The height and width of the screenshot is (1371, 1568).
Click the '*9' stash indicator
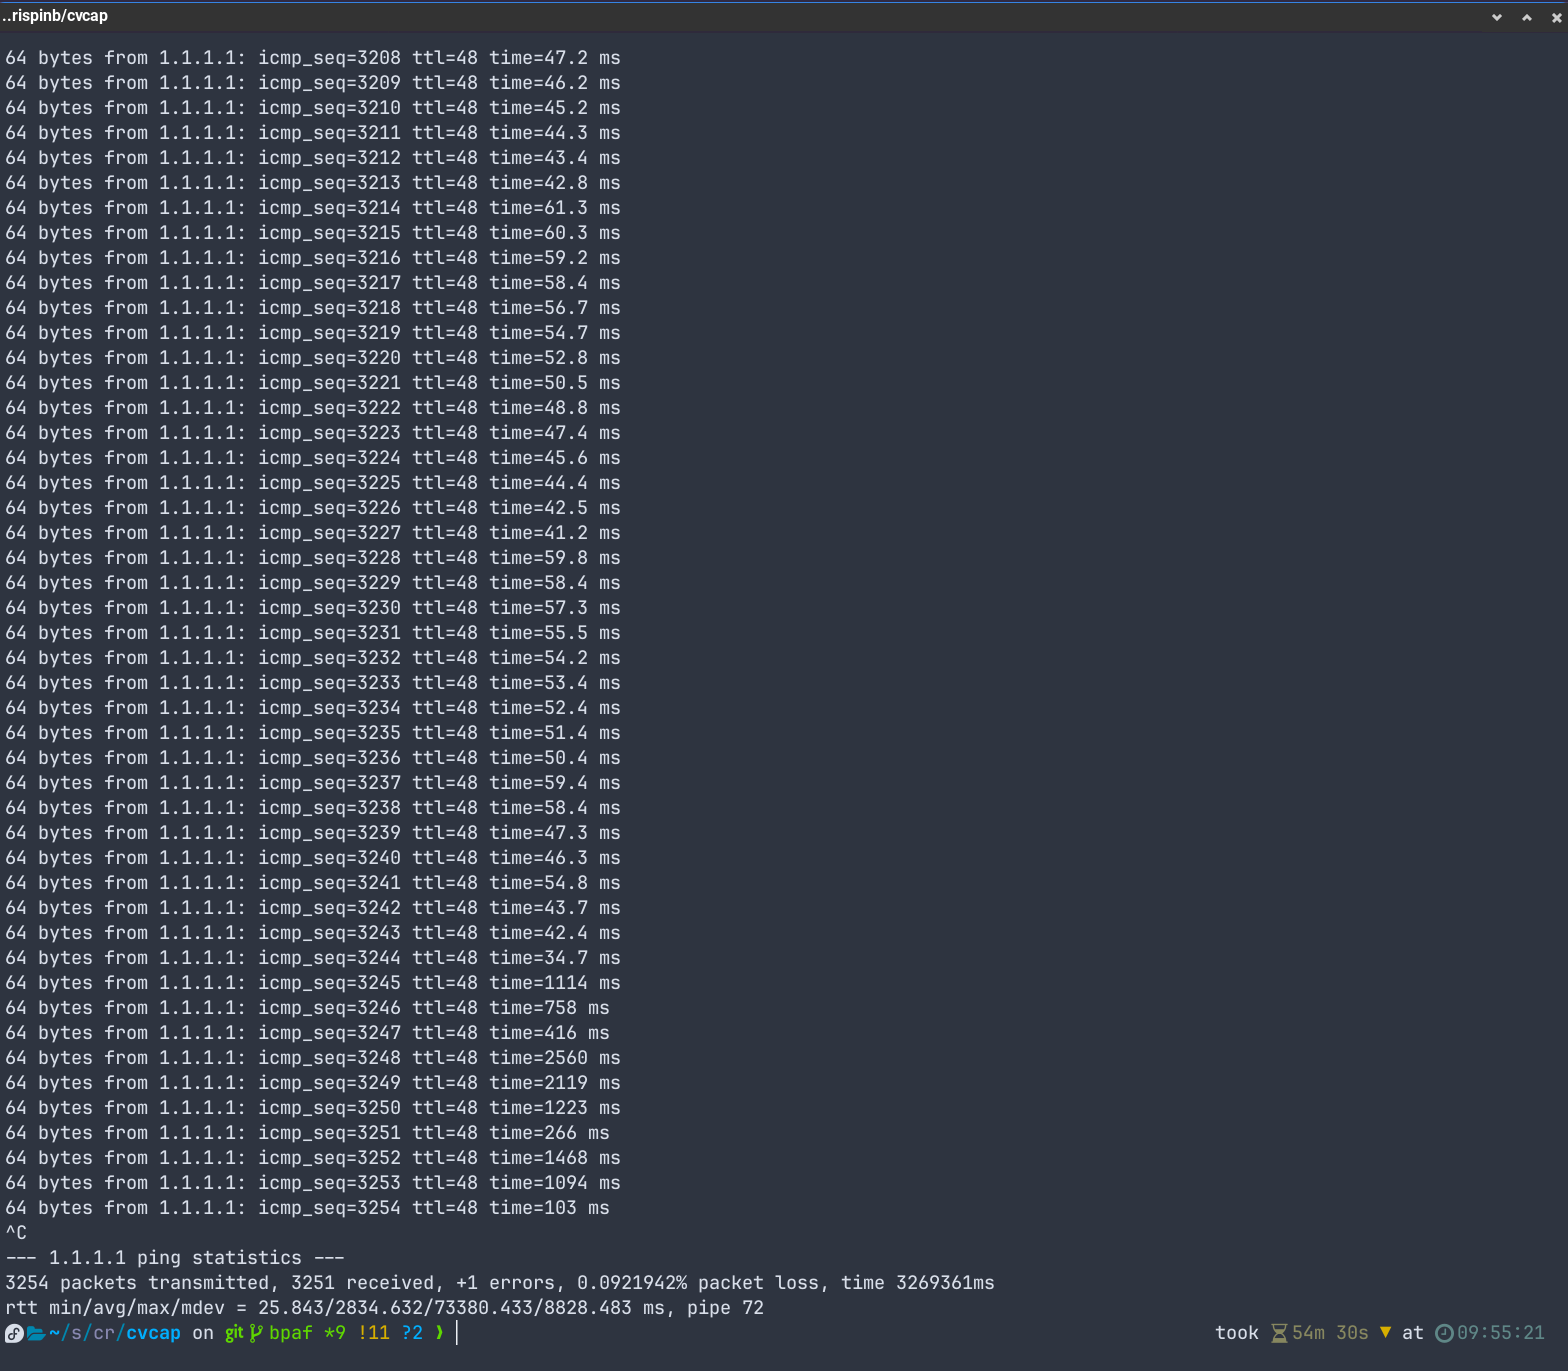click(x=335, y=1333)
